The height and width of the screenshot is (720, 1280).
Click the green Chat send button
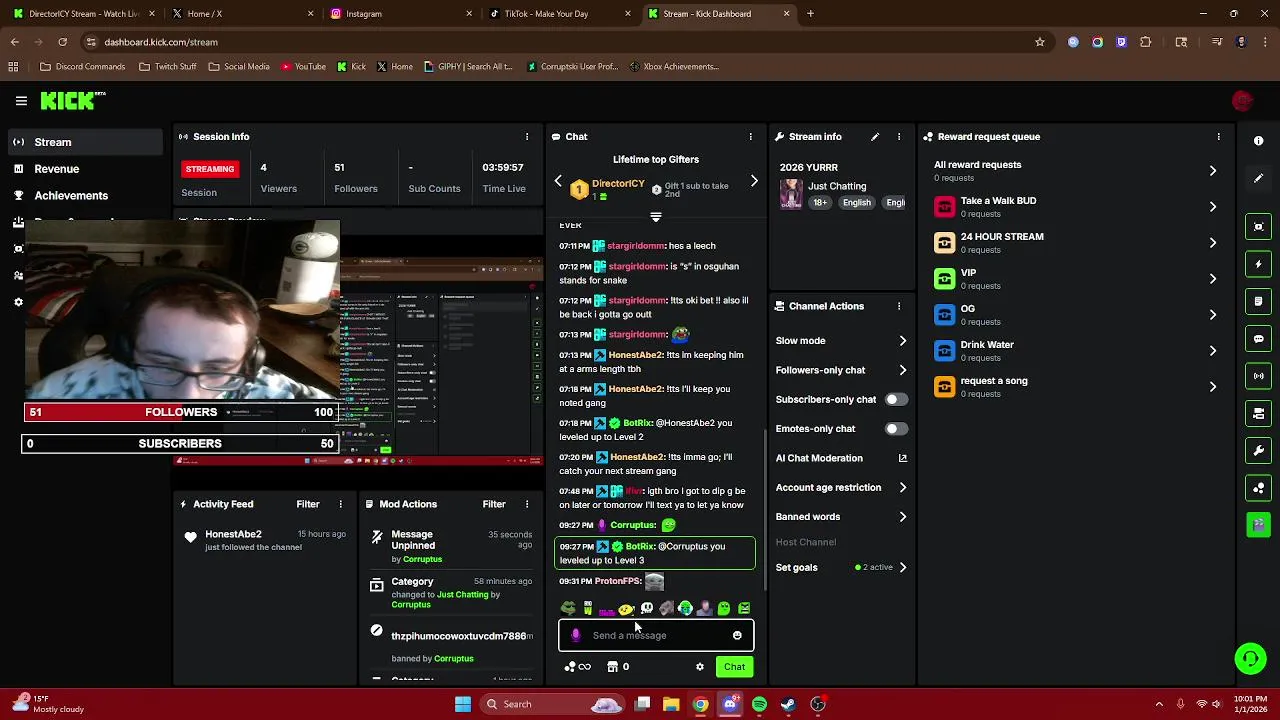(x=734, y=667)
